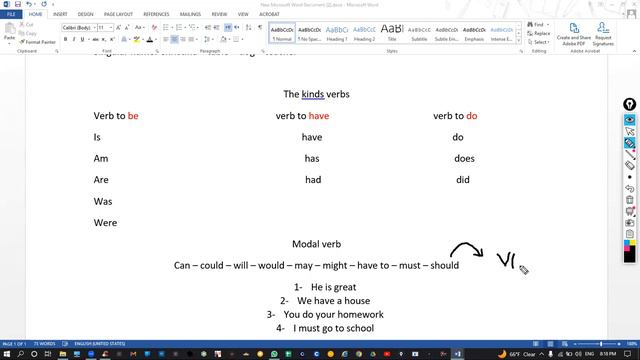Viewport: 640px width, 360px height.
Task: Click the Text Highlight Color button
Action: pos(136,40)
